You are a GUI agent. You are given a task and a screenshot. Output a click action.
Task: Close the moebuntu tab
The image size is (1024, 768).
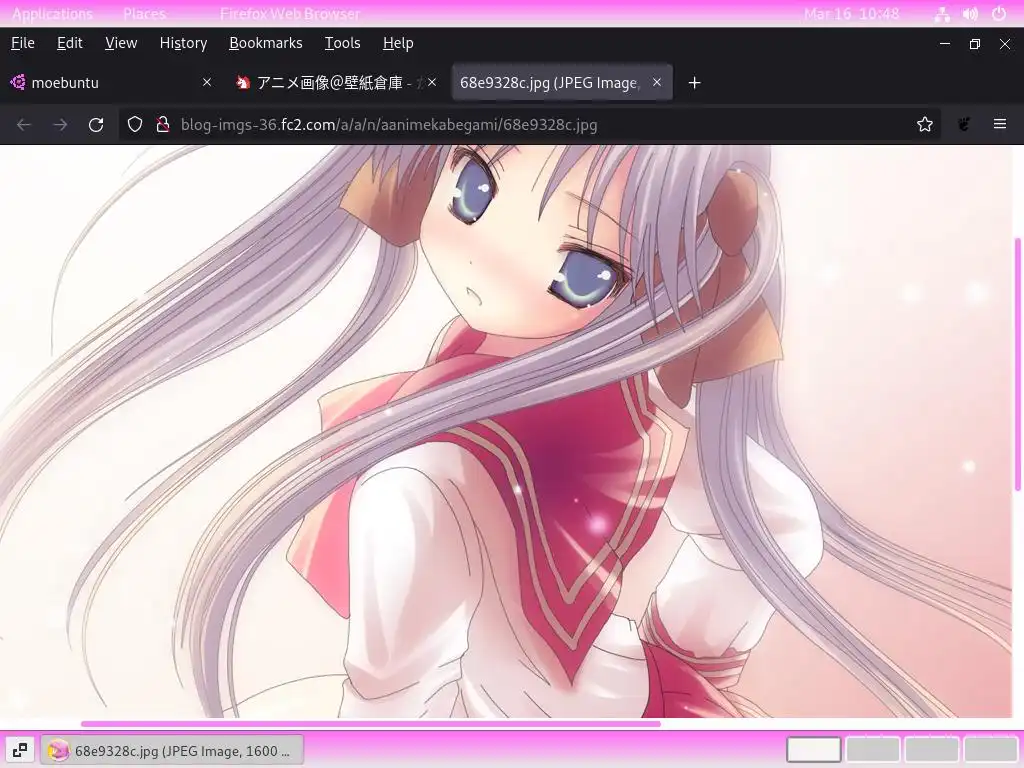206,82
